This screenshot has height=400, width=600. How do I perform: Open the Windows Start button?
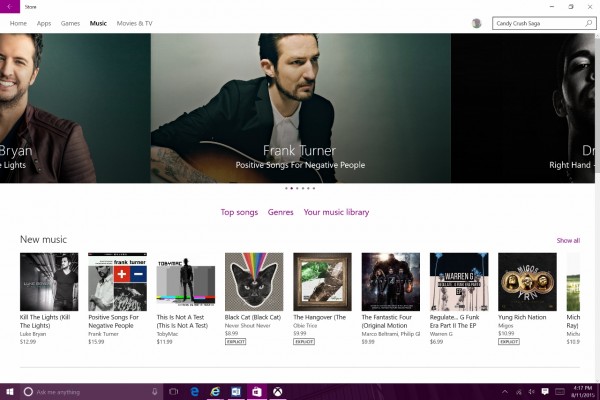(10, 392)
